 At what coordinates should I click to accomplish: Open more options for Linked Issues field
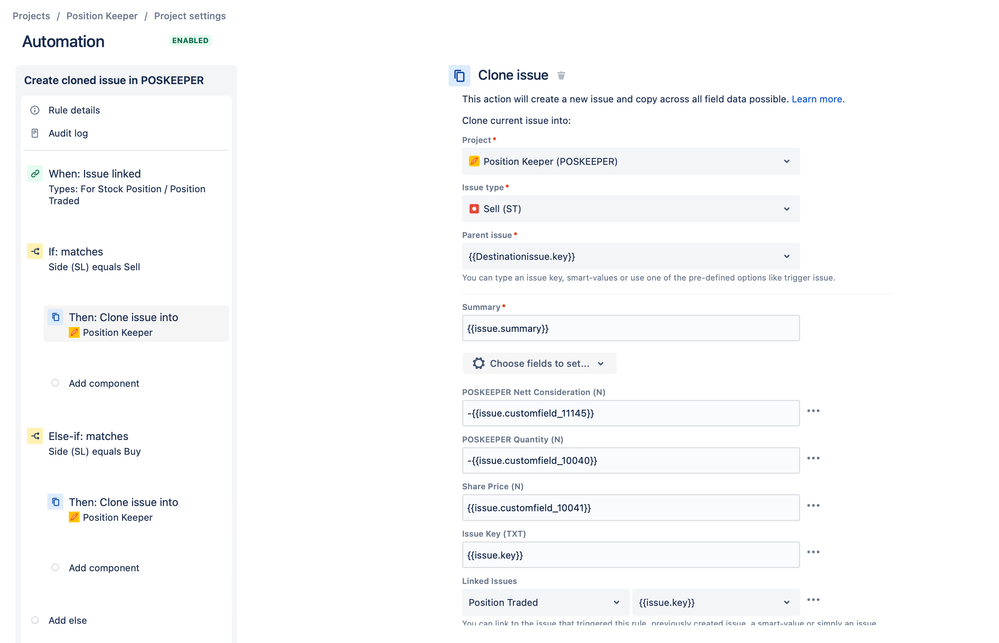[813, 600]
